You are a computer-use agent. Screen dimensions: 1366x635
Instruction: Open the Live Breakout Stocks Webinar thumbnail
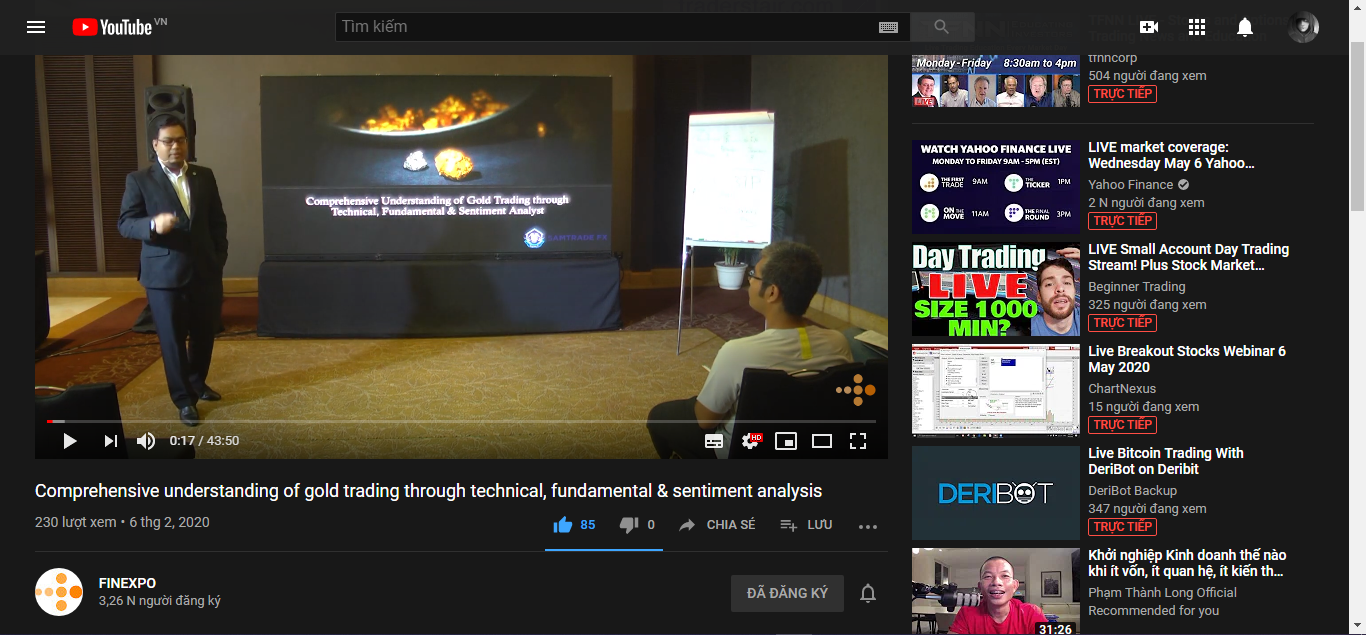point(996,391)
